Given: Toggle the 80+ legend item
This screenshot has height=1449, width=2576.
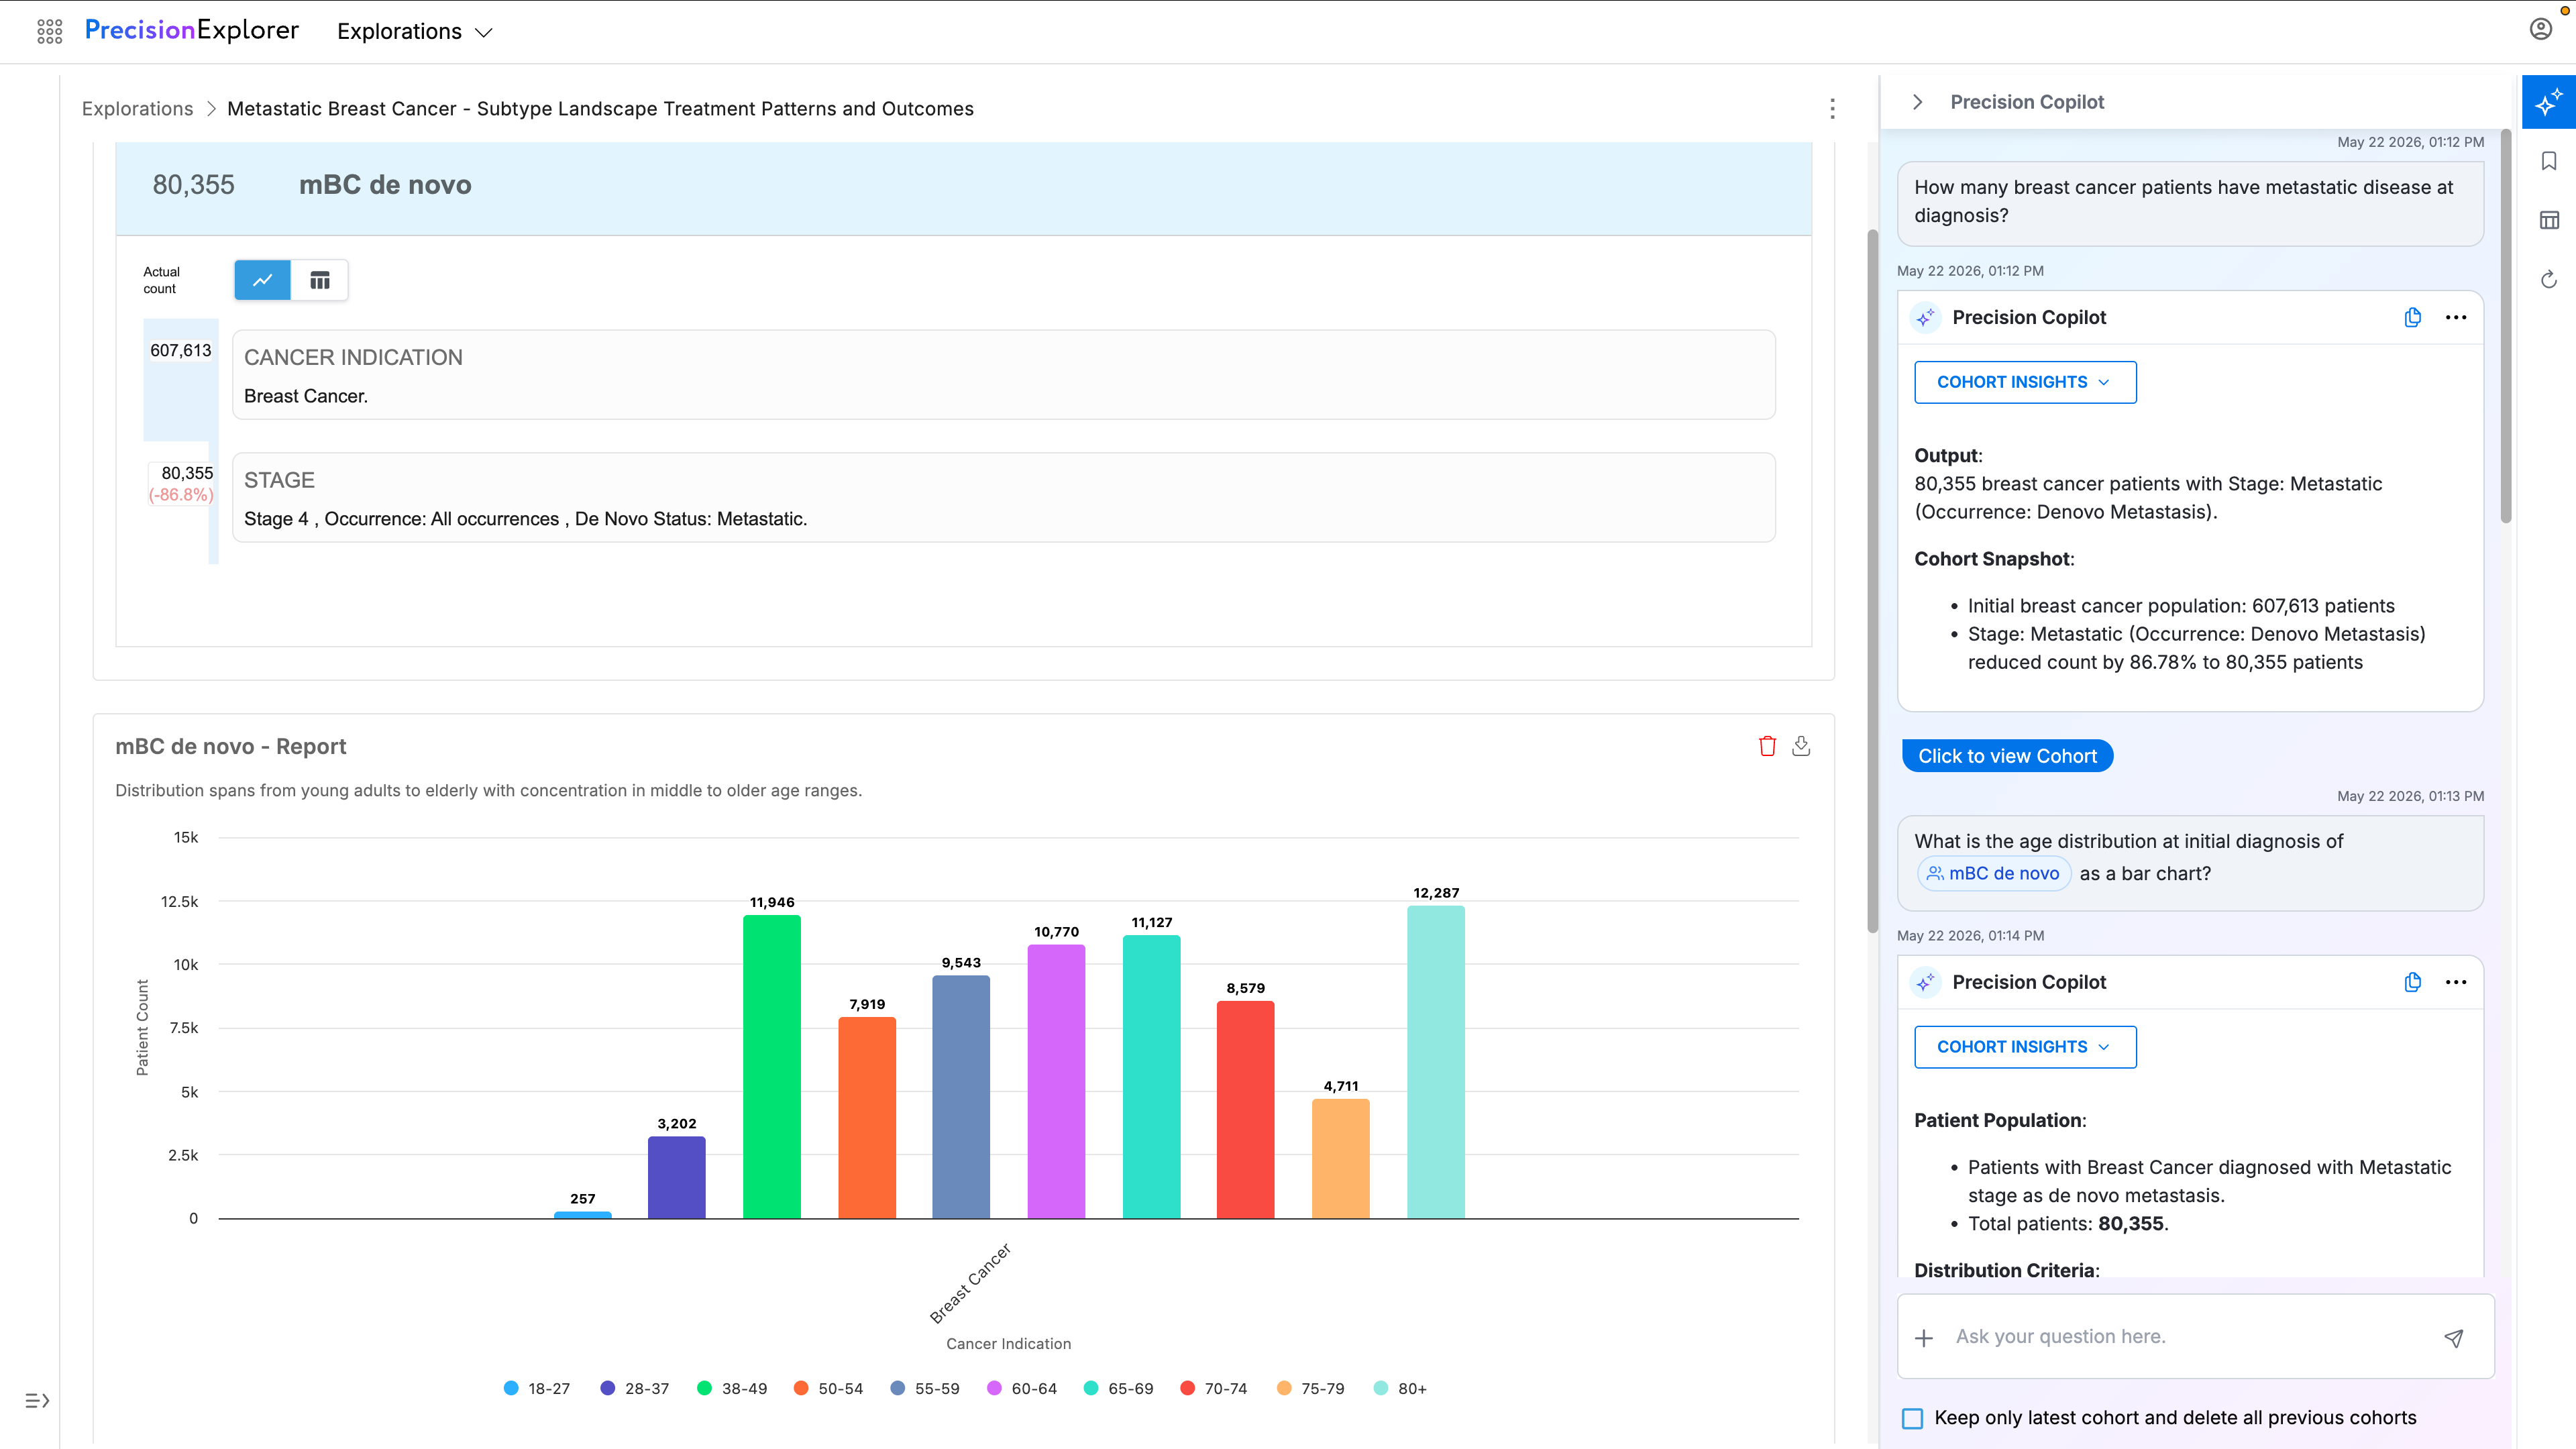Looking at the screenshot, I should click(x=1400, y=1389).
